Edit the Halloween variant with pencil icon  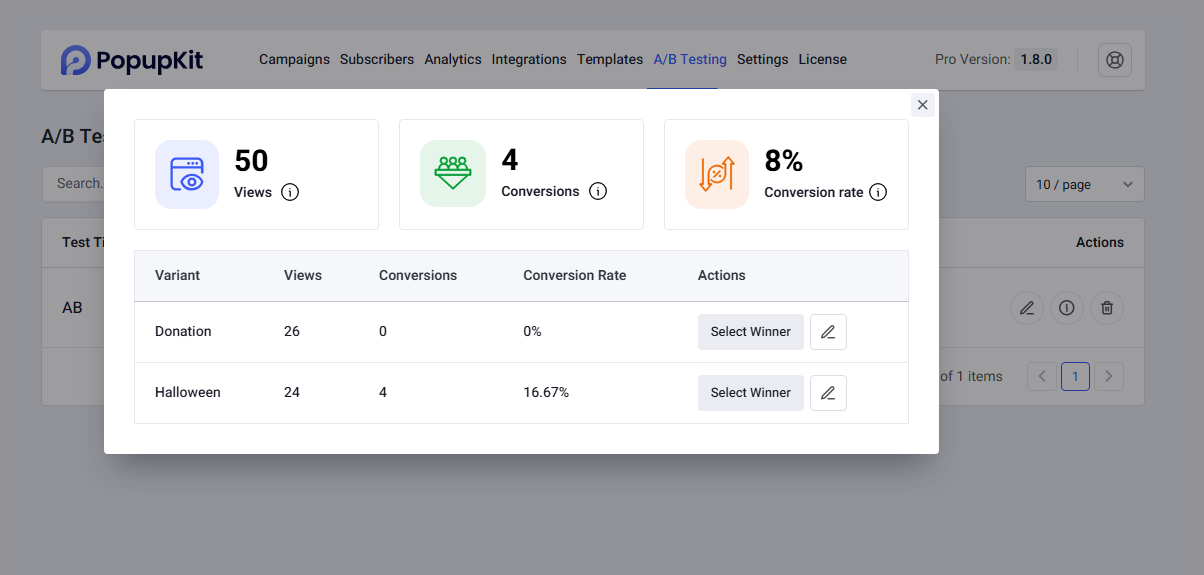(x=828, y=393)
